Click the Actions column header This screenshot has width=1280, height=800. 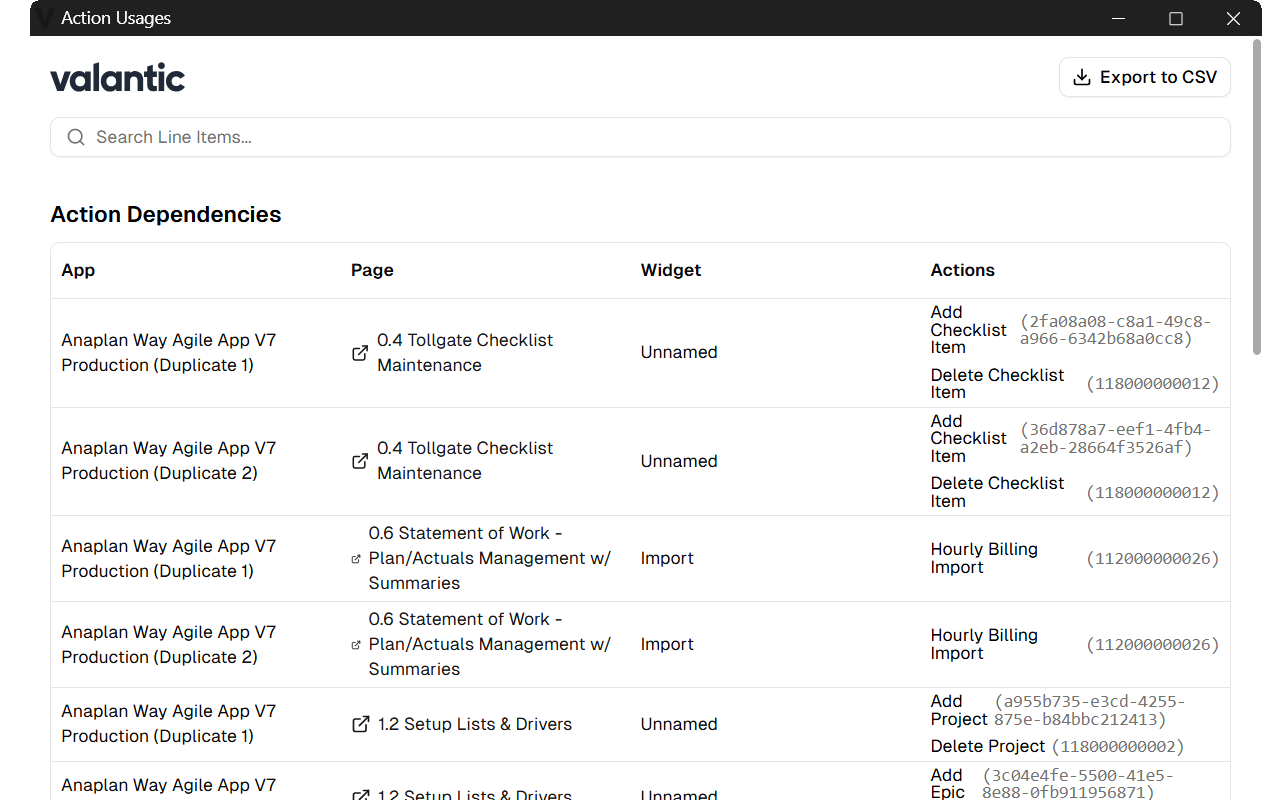point(963,270)
